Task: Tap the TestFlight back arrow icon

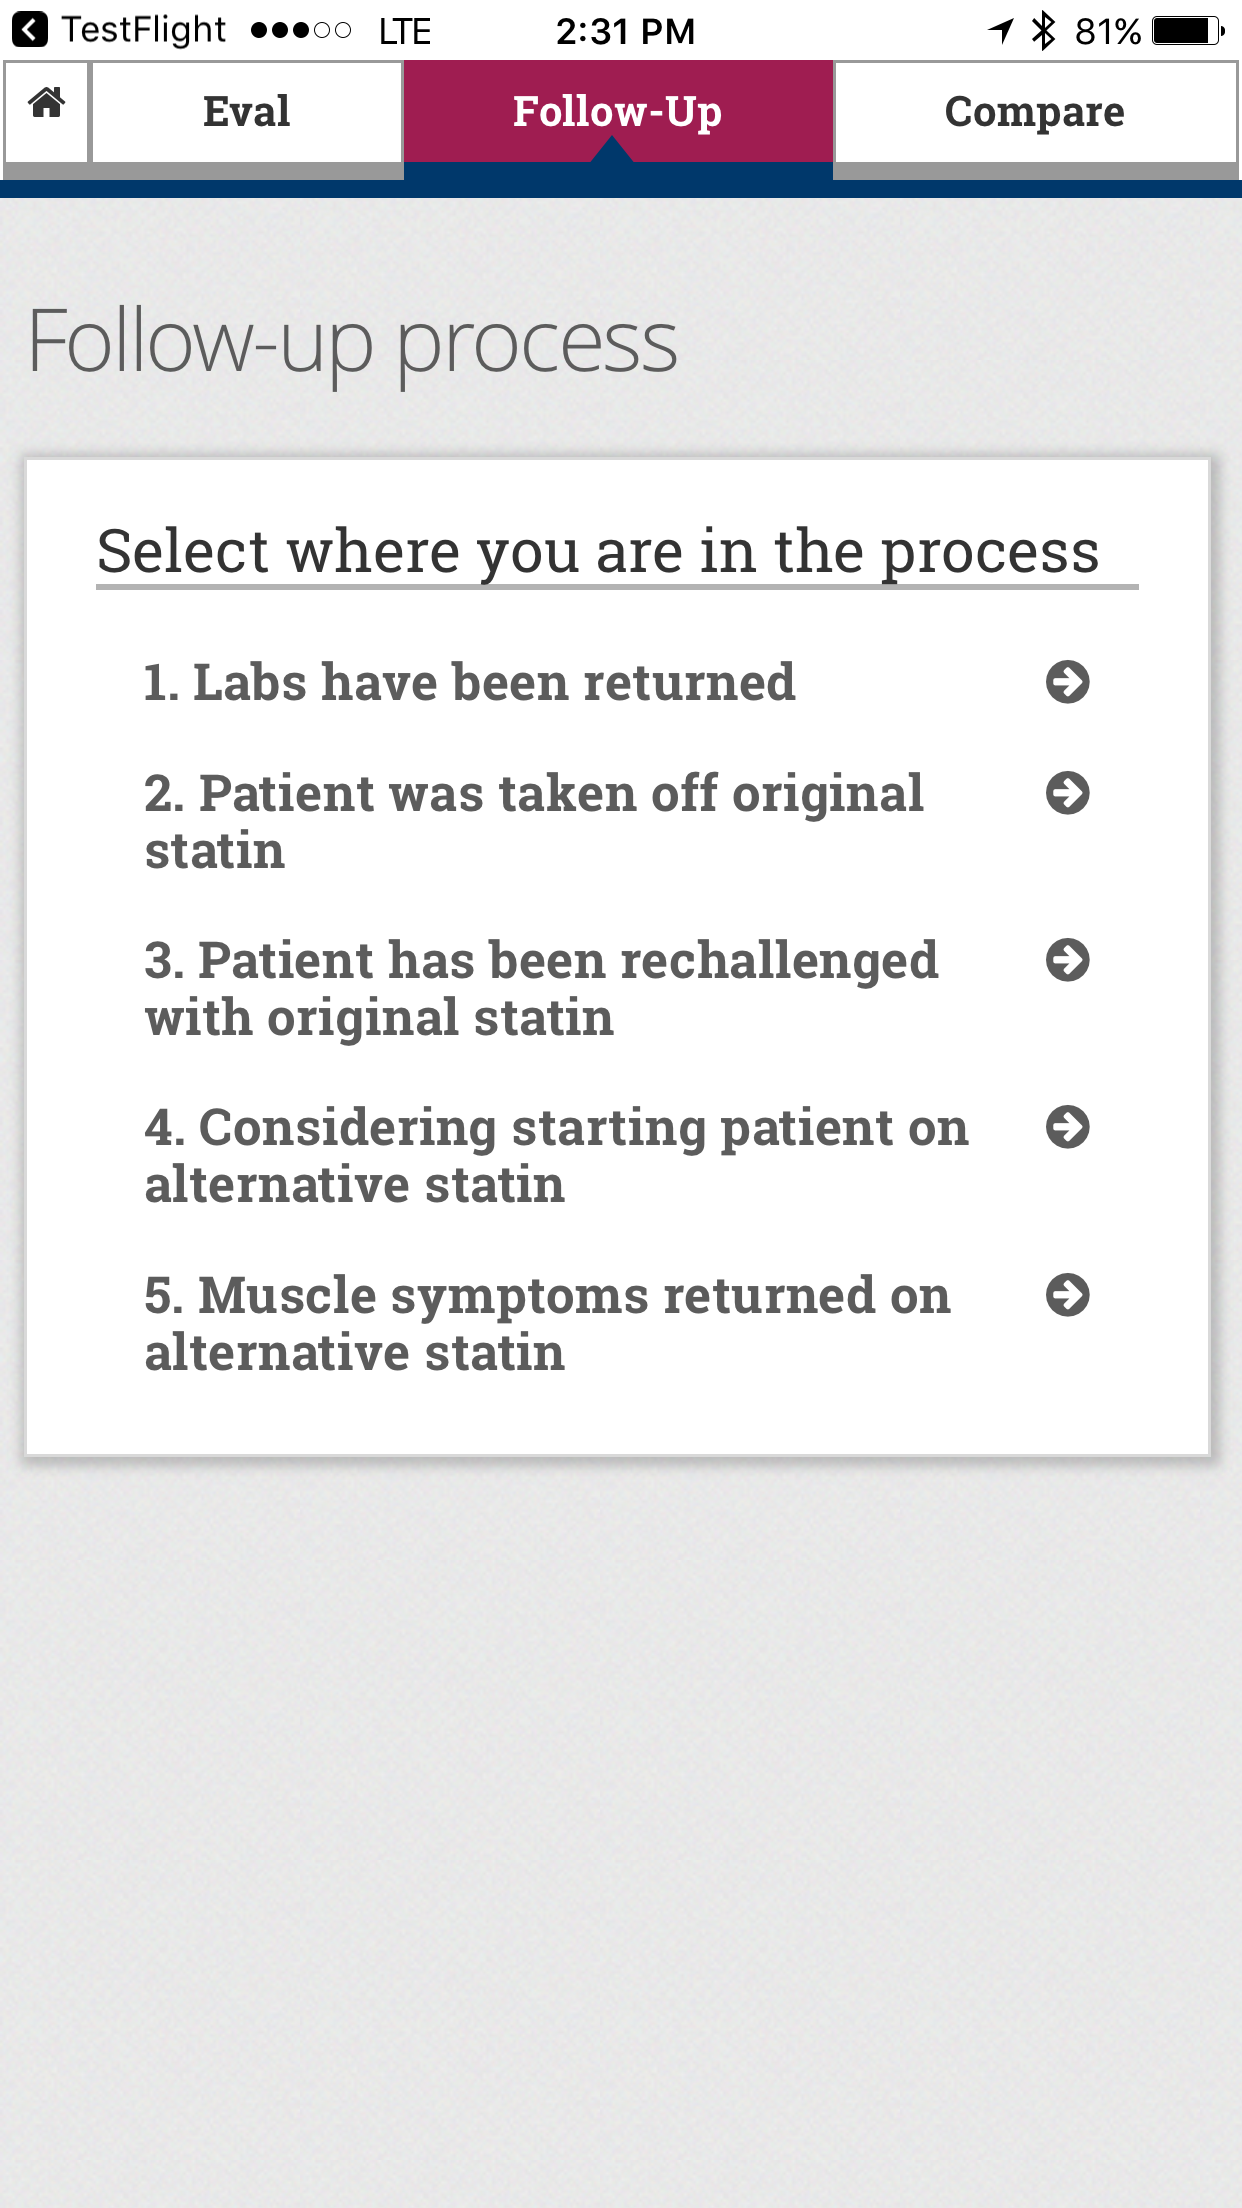Action: (30, 30)
